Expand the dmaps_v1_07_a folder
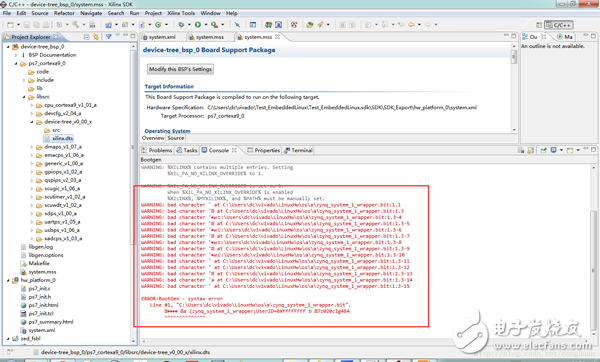Image resolution: width=600 pixels, height=362 pixels. point(32,147)
